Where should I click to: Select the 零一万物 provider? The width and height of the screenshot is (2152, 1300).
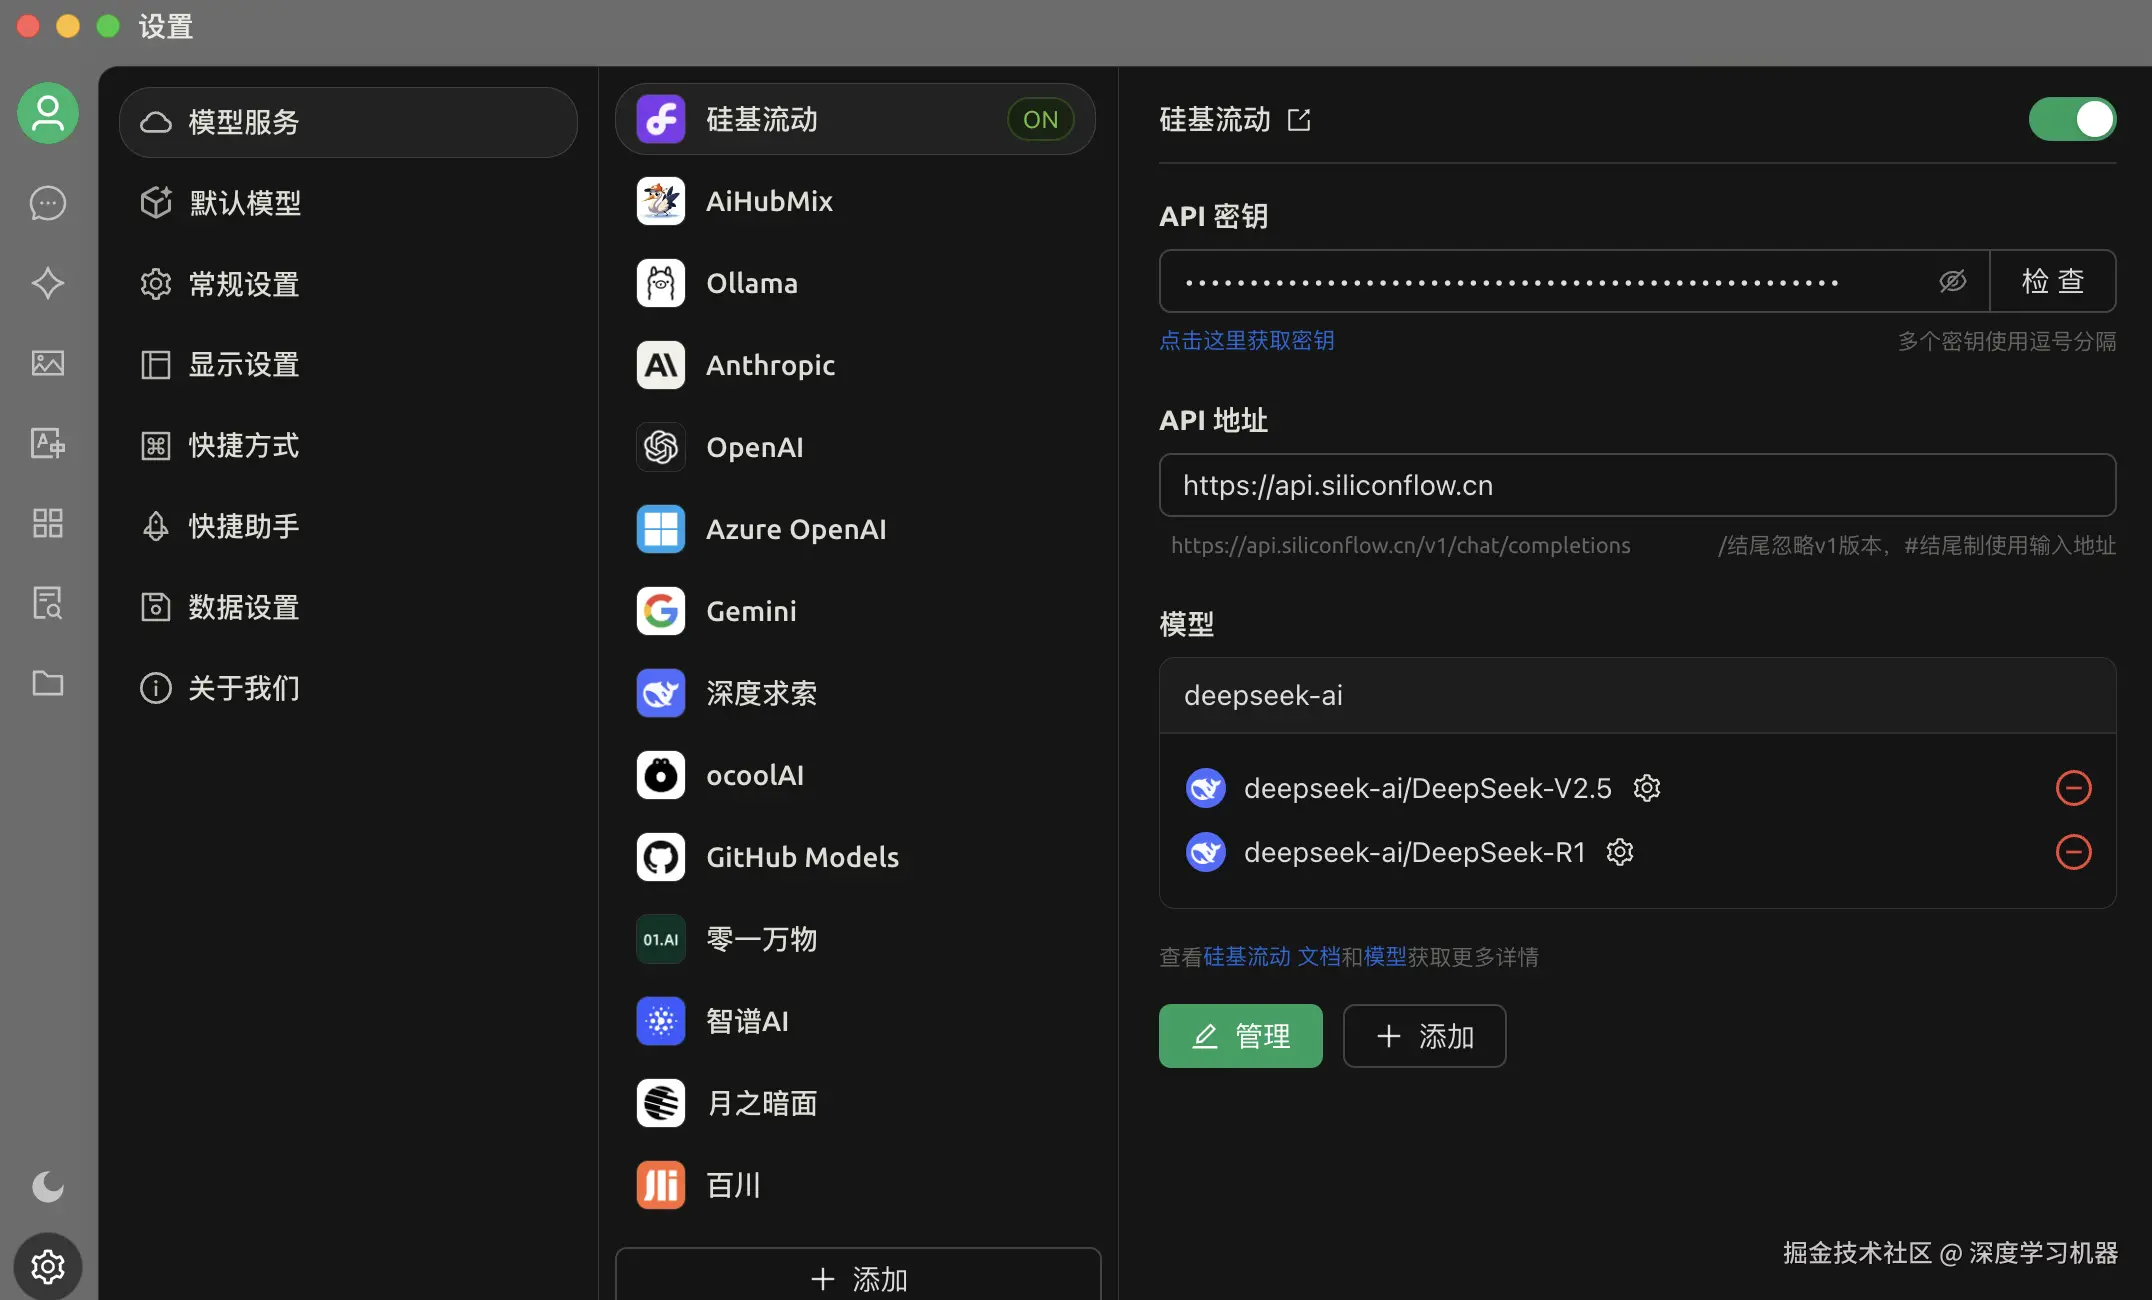coord(856,939)
